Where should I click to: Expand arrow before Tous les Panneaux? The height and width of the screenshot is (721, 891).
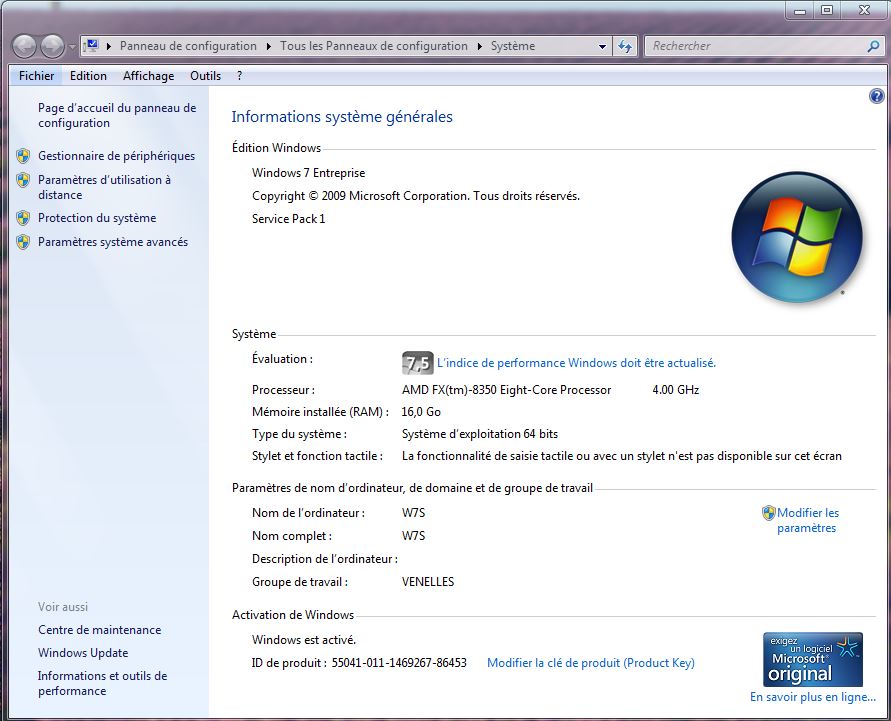coord(269,46)
